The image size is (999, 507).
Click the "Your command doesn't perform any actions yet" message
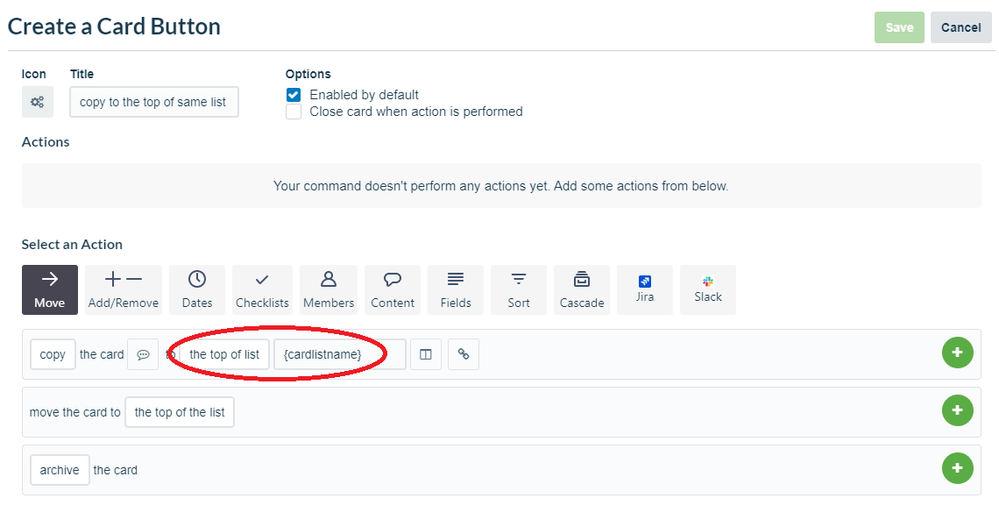click(x=501, y=186)
